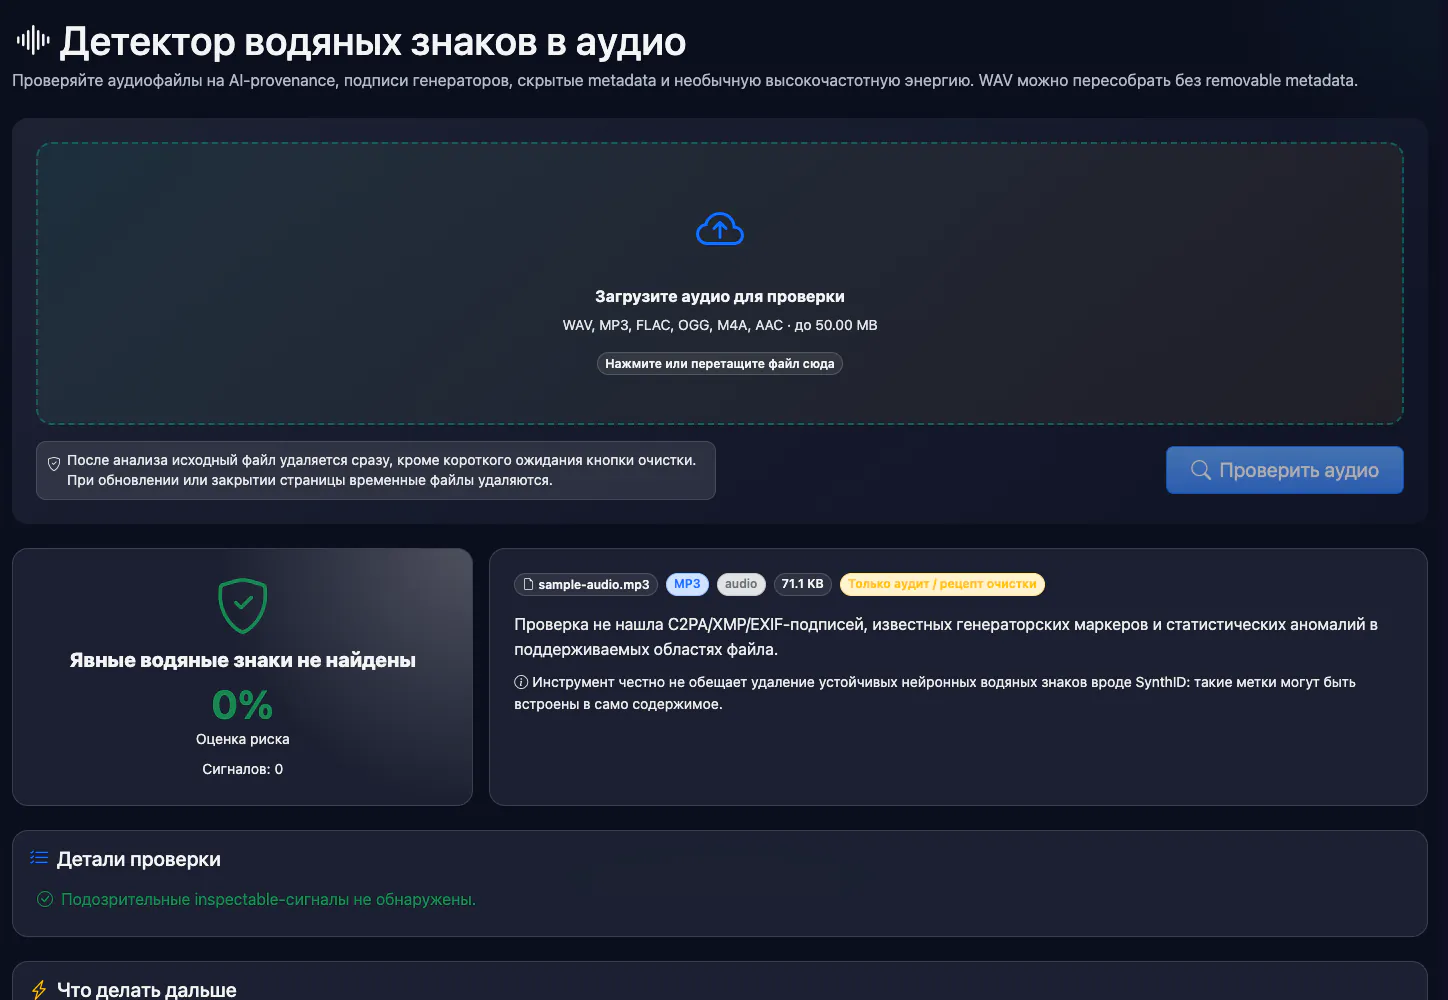Click the "Детали проверки" section heading
The image size is (1448, 1000).
(139, 859)
